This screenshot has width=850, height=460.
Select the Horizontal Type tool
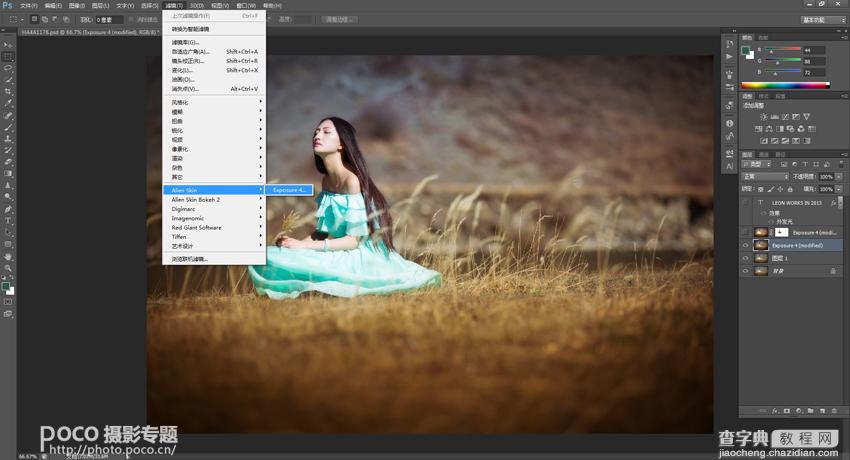point(8,221)
